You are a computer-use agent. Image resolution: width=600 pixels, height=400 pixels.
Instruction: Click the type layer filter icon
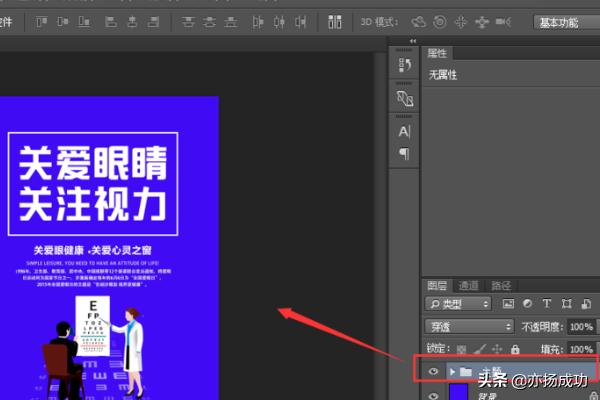547,303
